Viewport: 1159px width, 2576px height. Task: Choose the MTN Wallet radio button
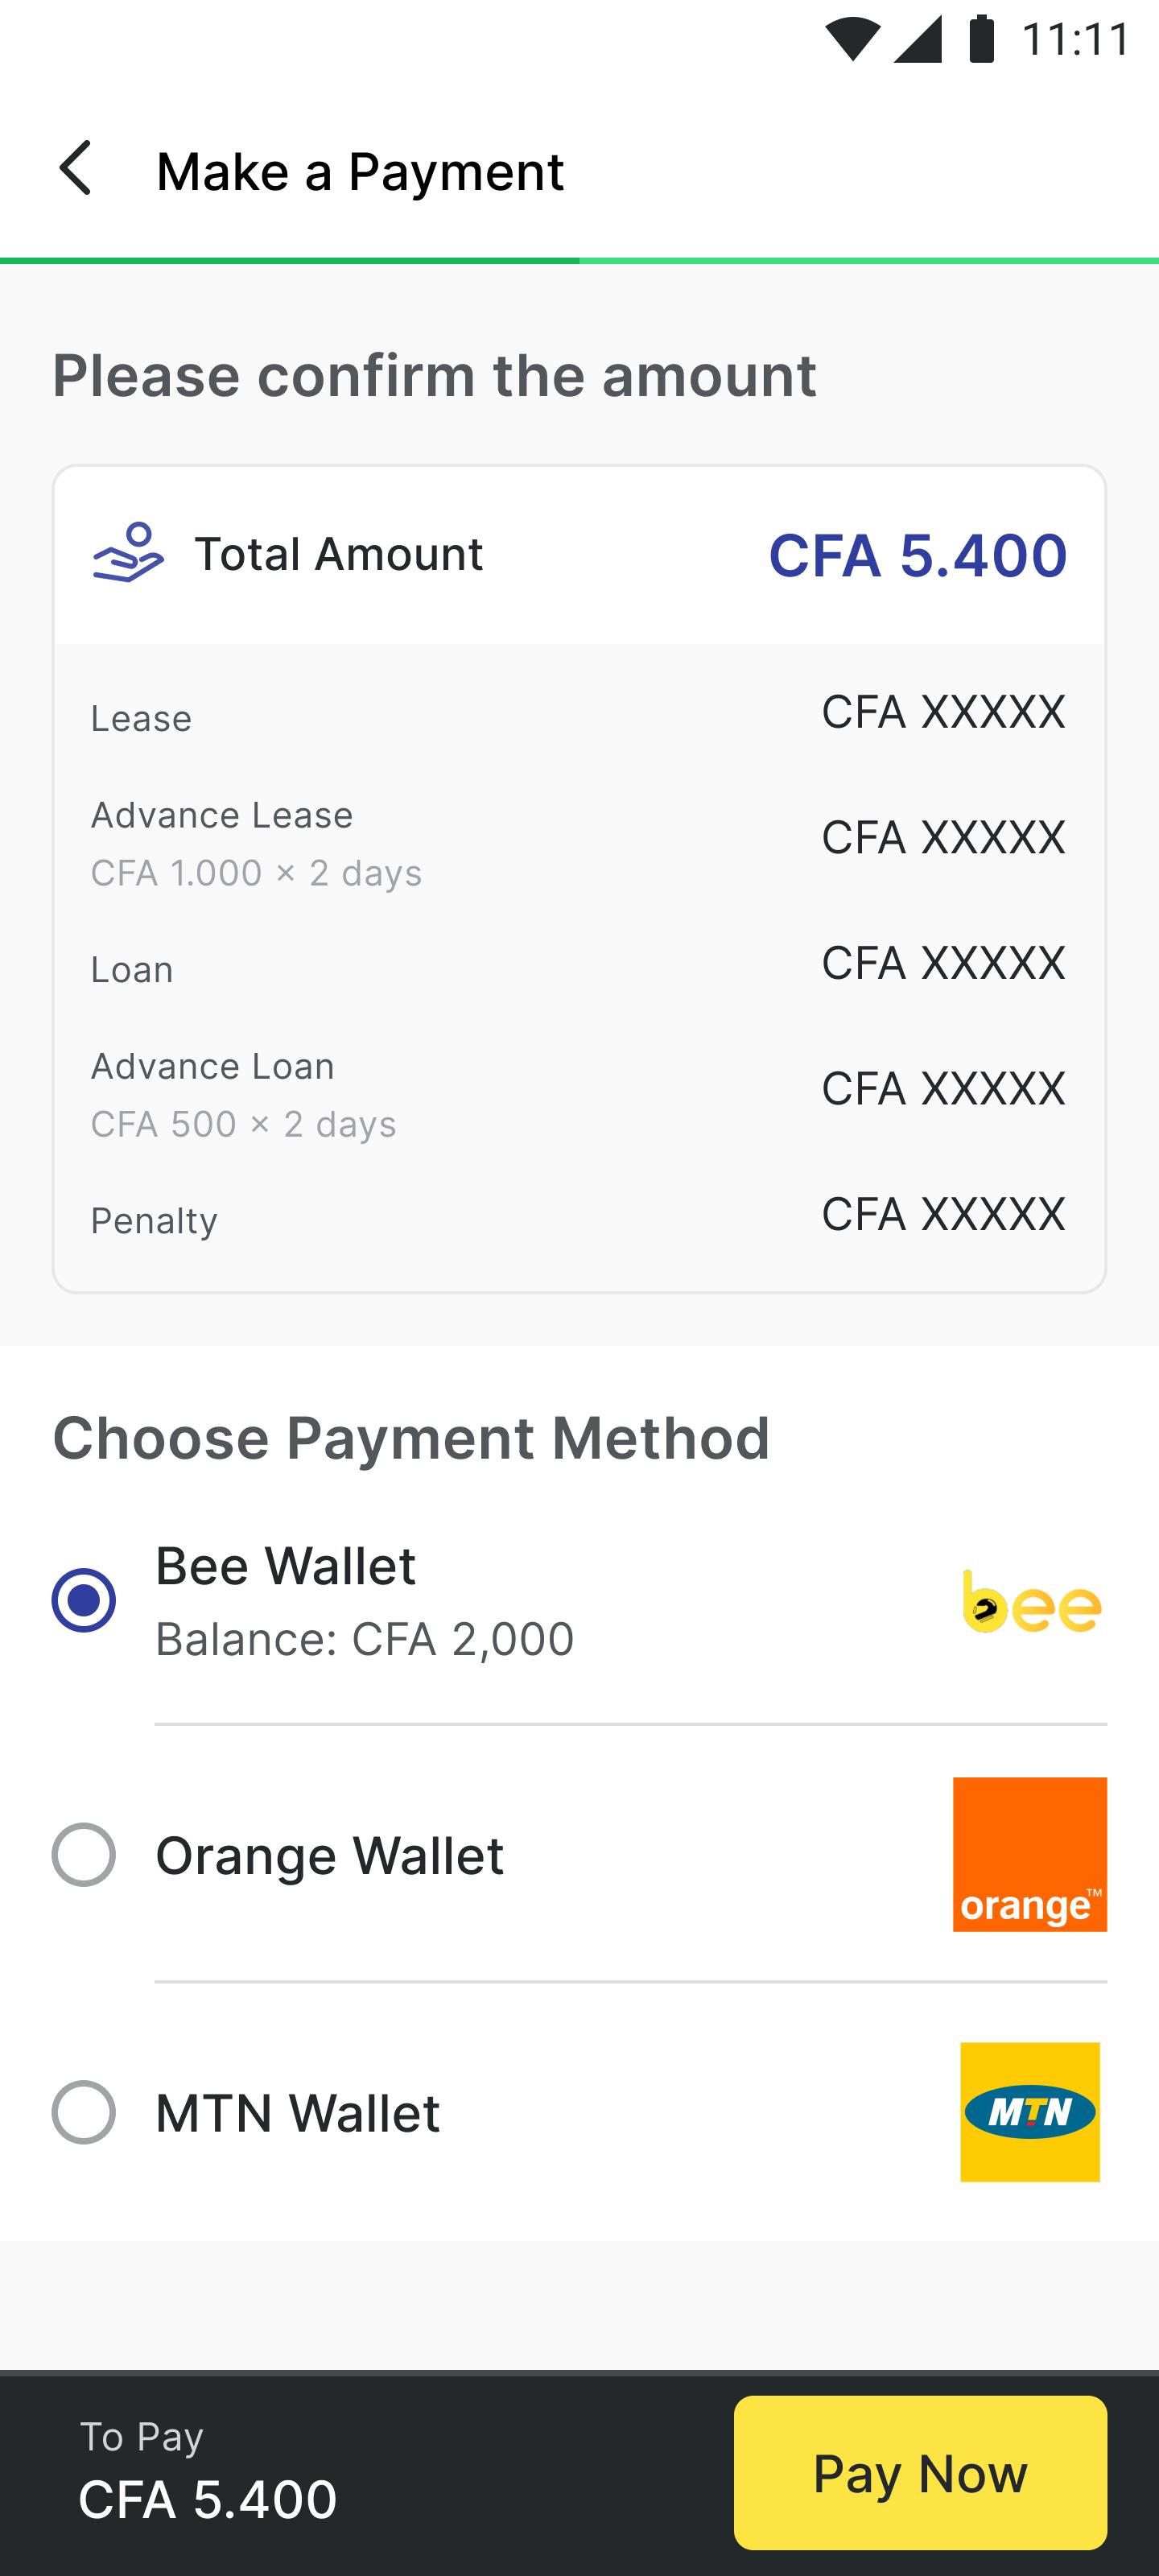pos(84,2112)
